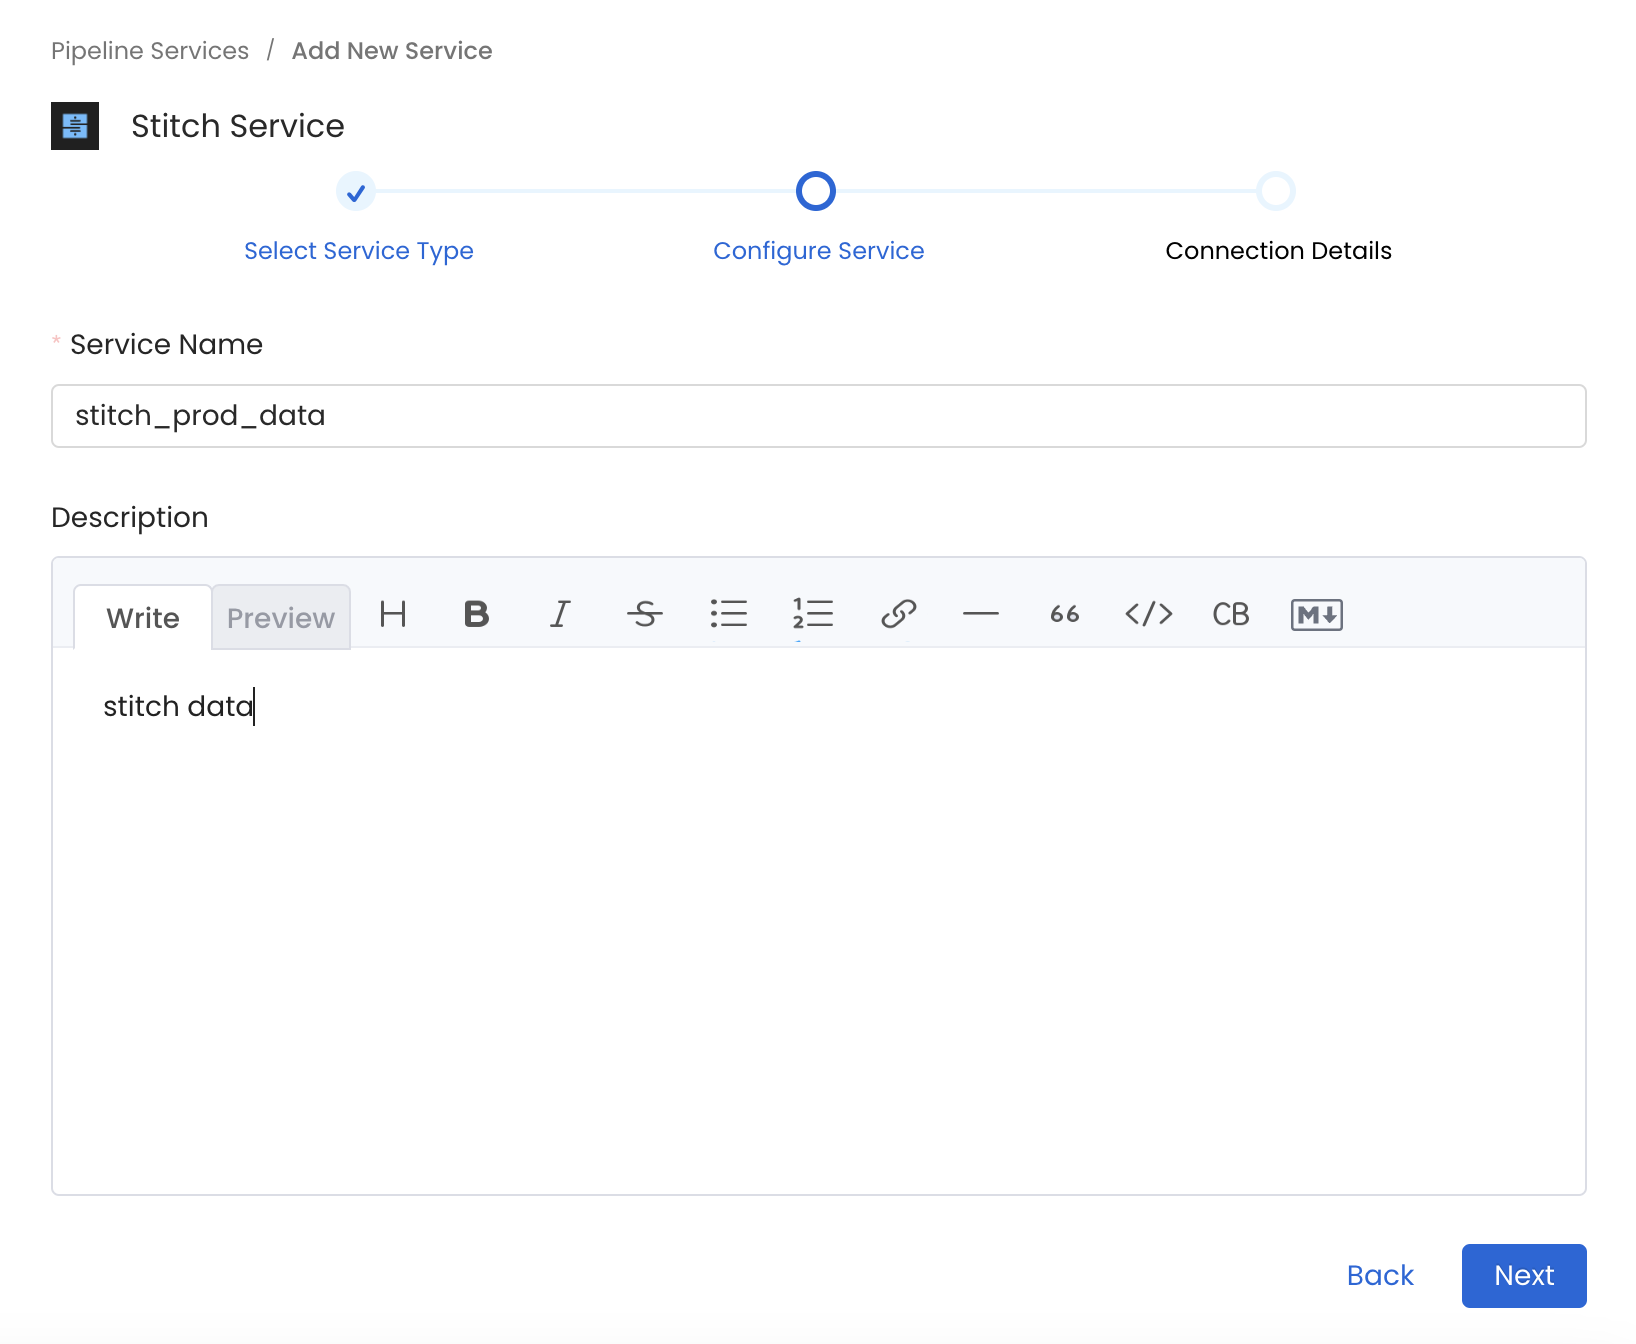Insert a hyperlink in description
Image resolution: width=1636 pixels, height=1344 pixels.
tap(898, 614)
